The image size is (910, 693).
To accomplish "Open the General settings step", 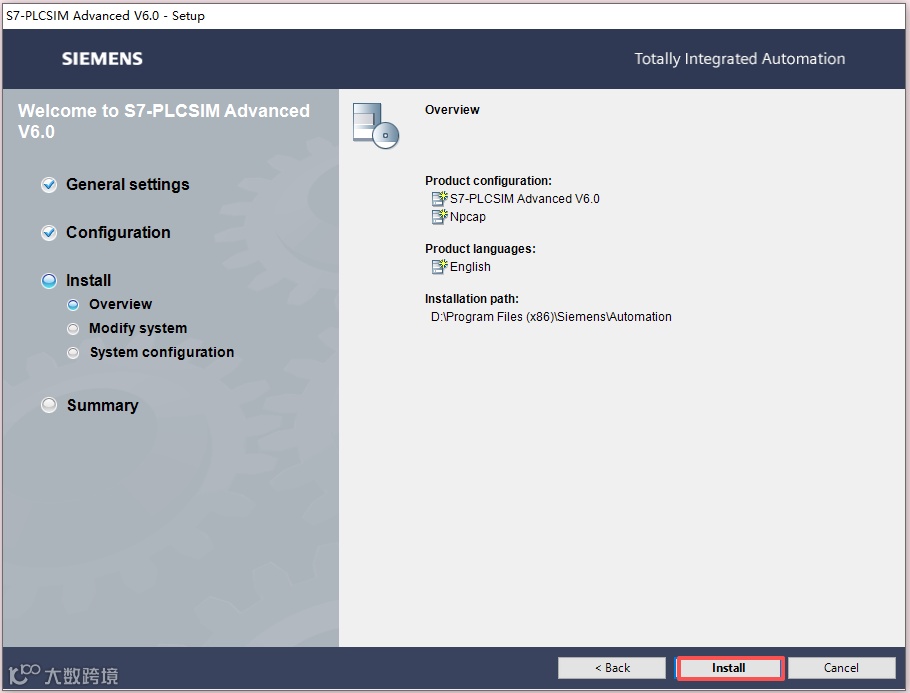I will point(128,185).
